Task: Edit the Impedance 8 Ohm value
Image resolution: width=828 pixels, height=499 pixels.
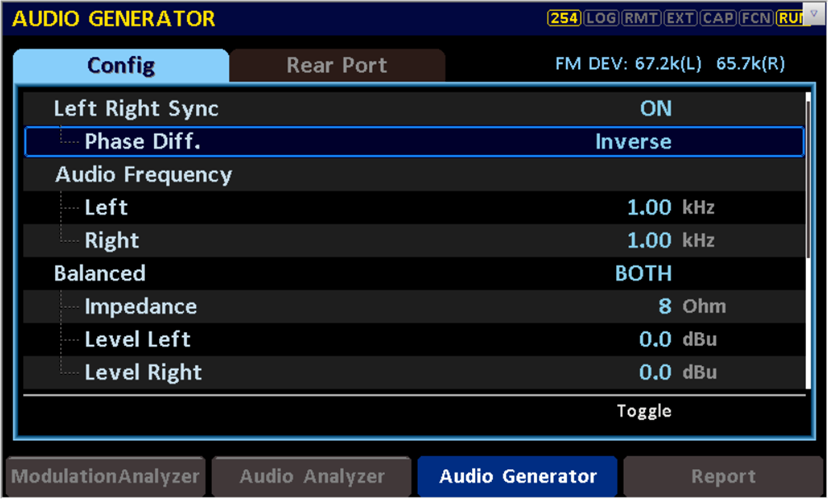Action: point(664,306)
